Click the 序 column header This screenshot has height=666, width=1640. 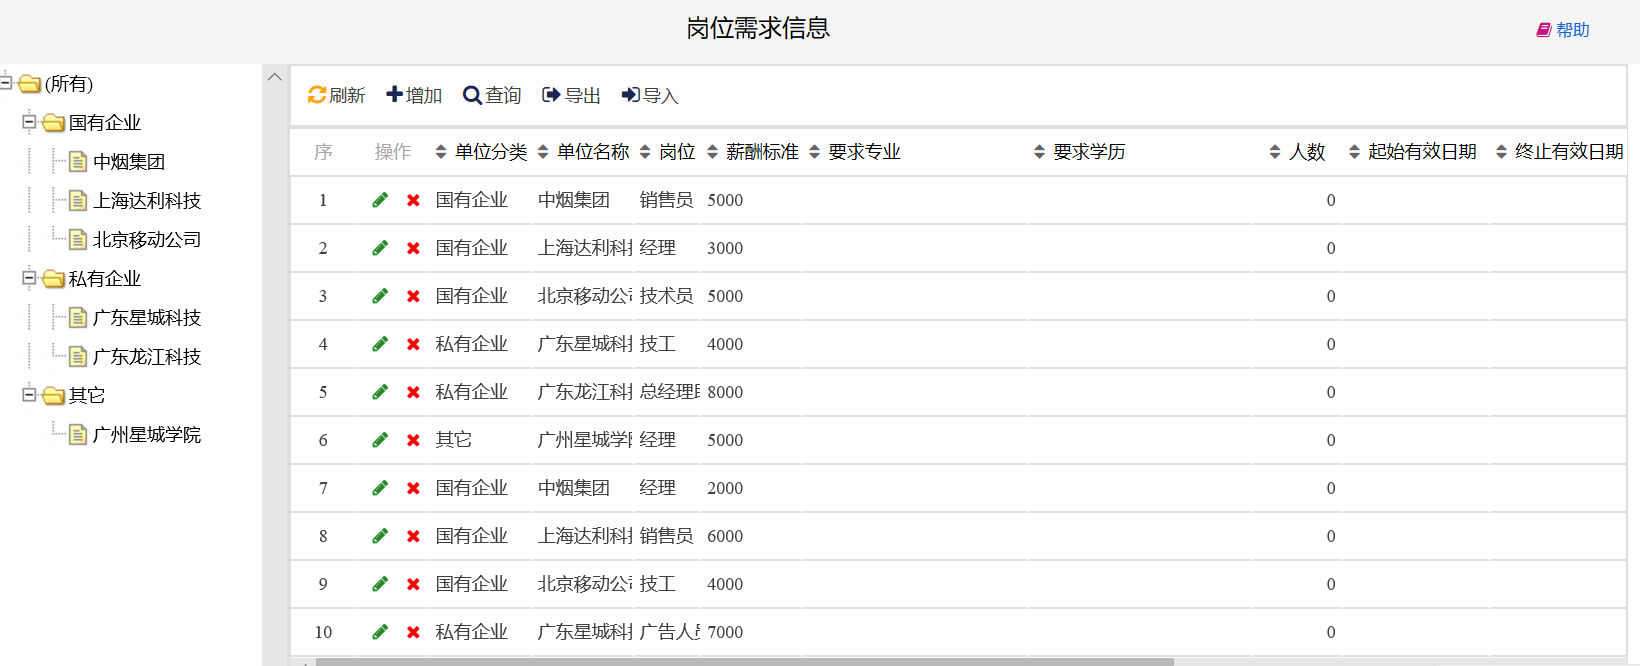coord(323,152)
